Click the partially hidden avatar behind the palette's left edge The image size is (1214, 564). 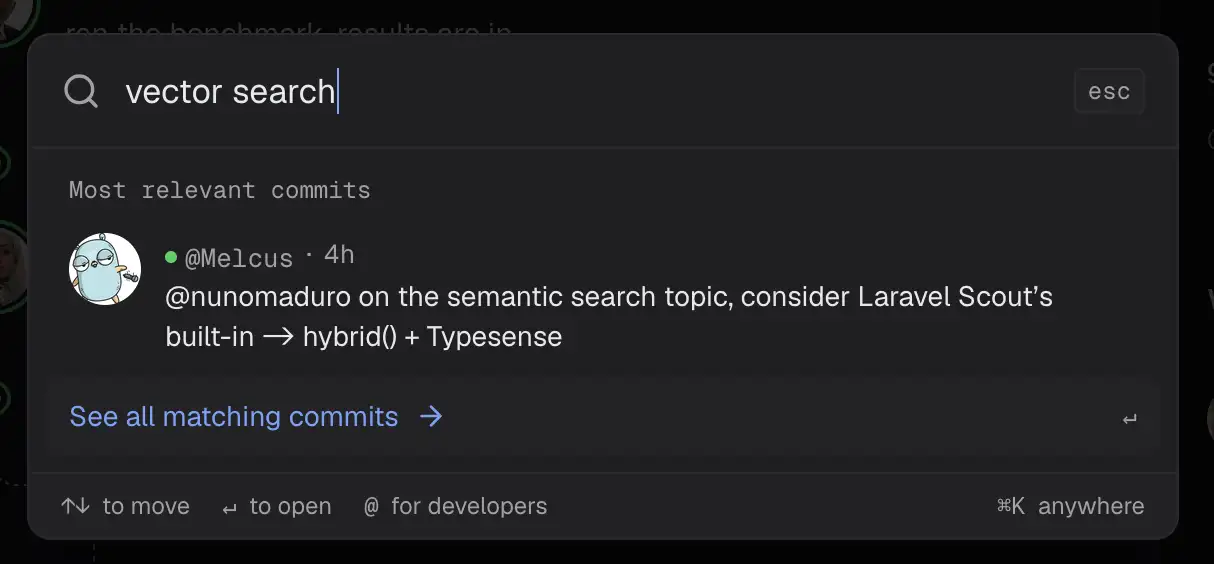(12, 265)
